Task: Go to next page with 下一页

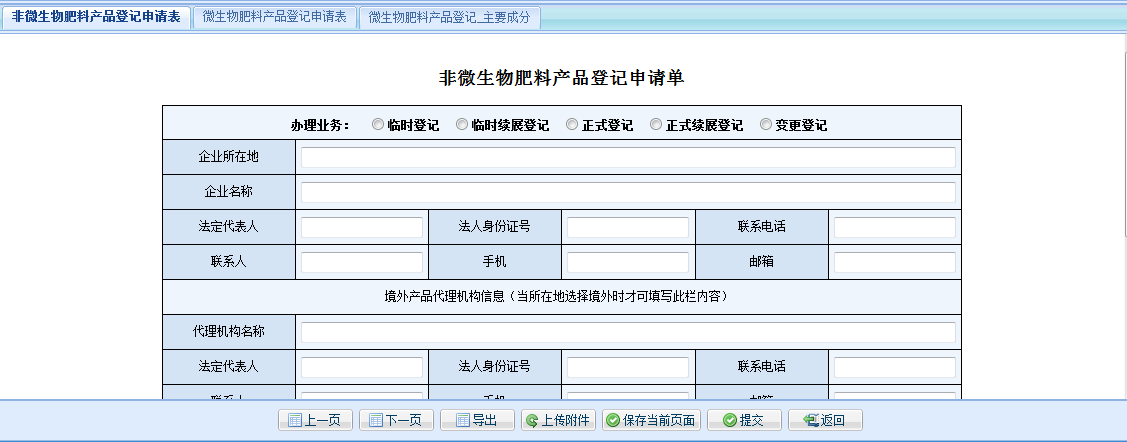Action: (396, 420)
